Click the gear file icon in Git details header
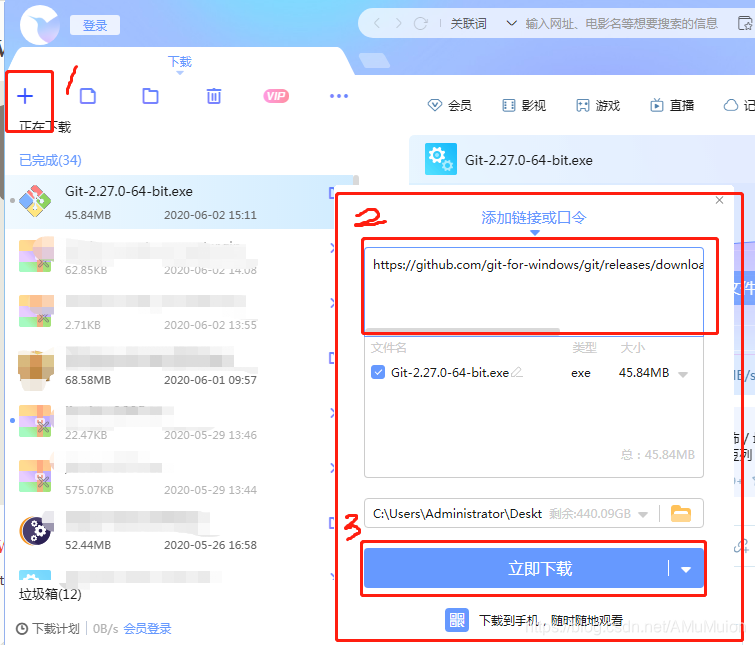This screenshot has height=645, width=755. tap(441, 159)
